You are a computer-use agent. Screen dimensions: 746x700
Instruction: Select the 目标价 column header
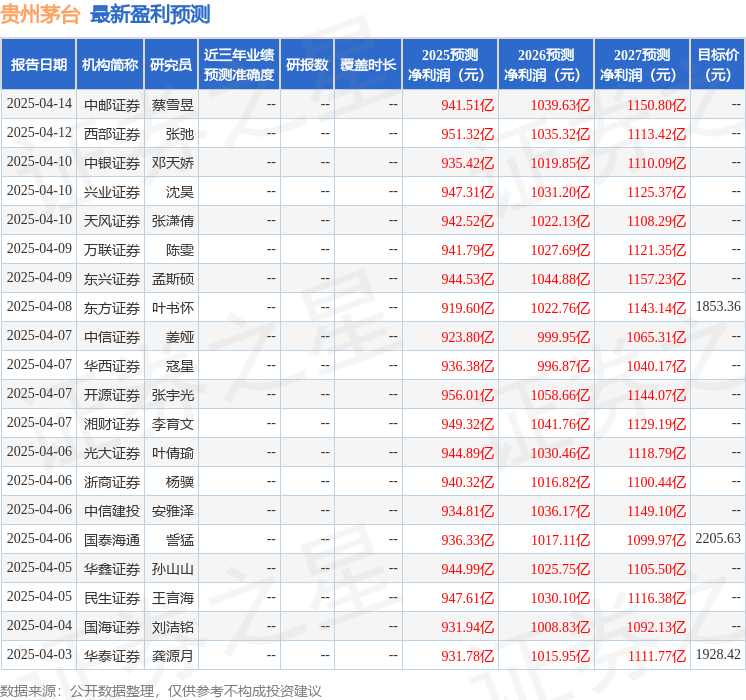click(717, 64)
